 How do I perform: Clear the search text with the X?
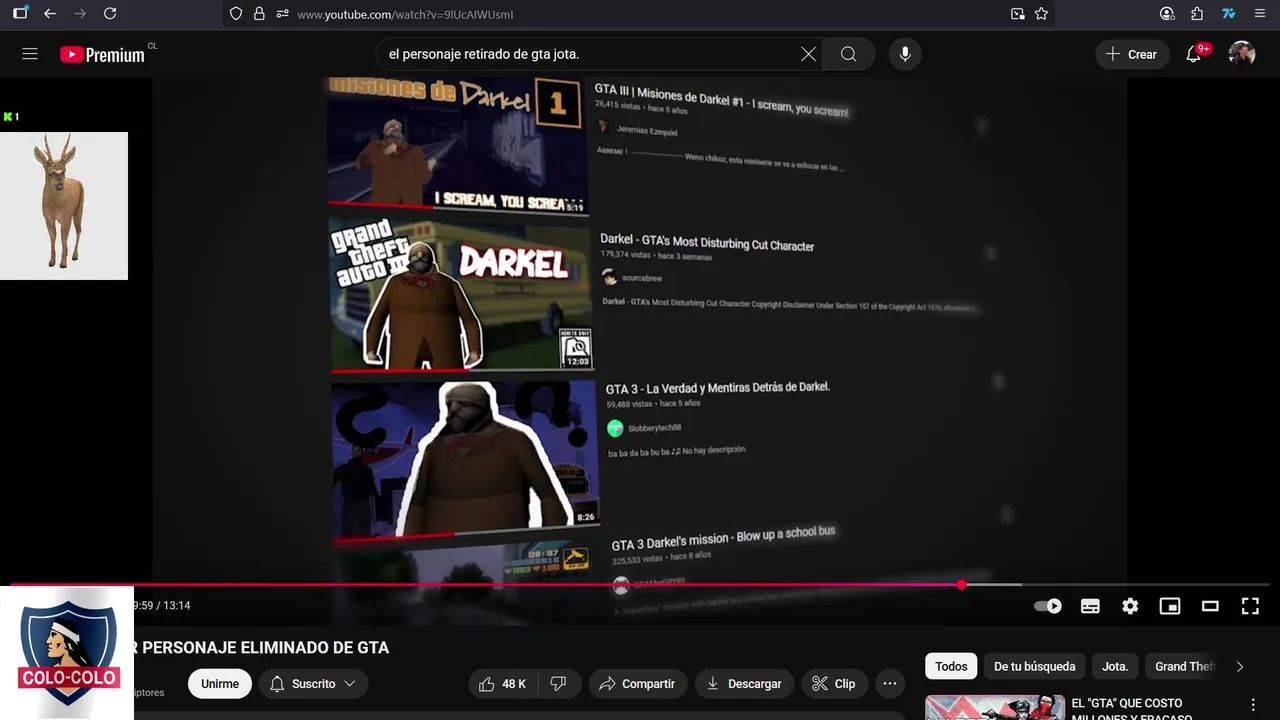click(808, 54)
